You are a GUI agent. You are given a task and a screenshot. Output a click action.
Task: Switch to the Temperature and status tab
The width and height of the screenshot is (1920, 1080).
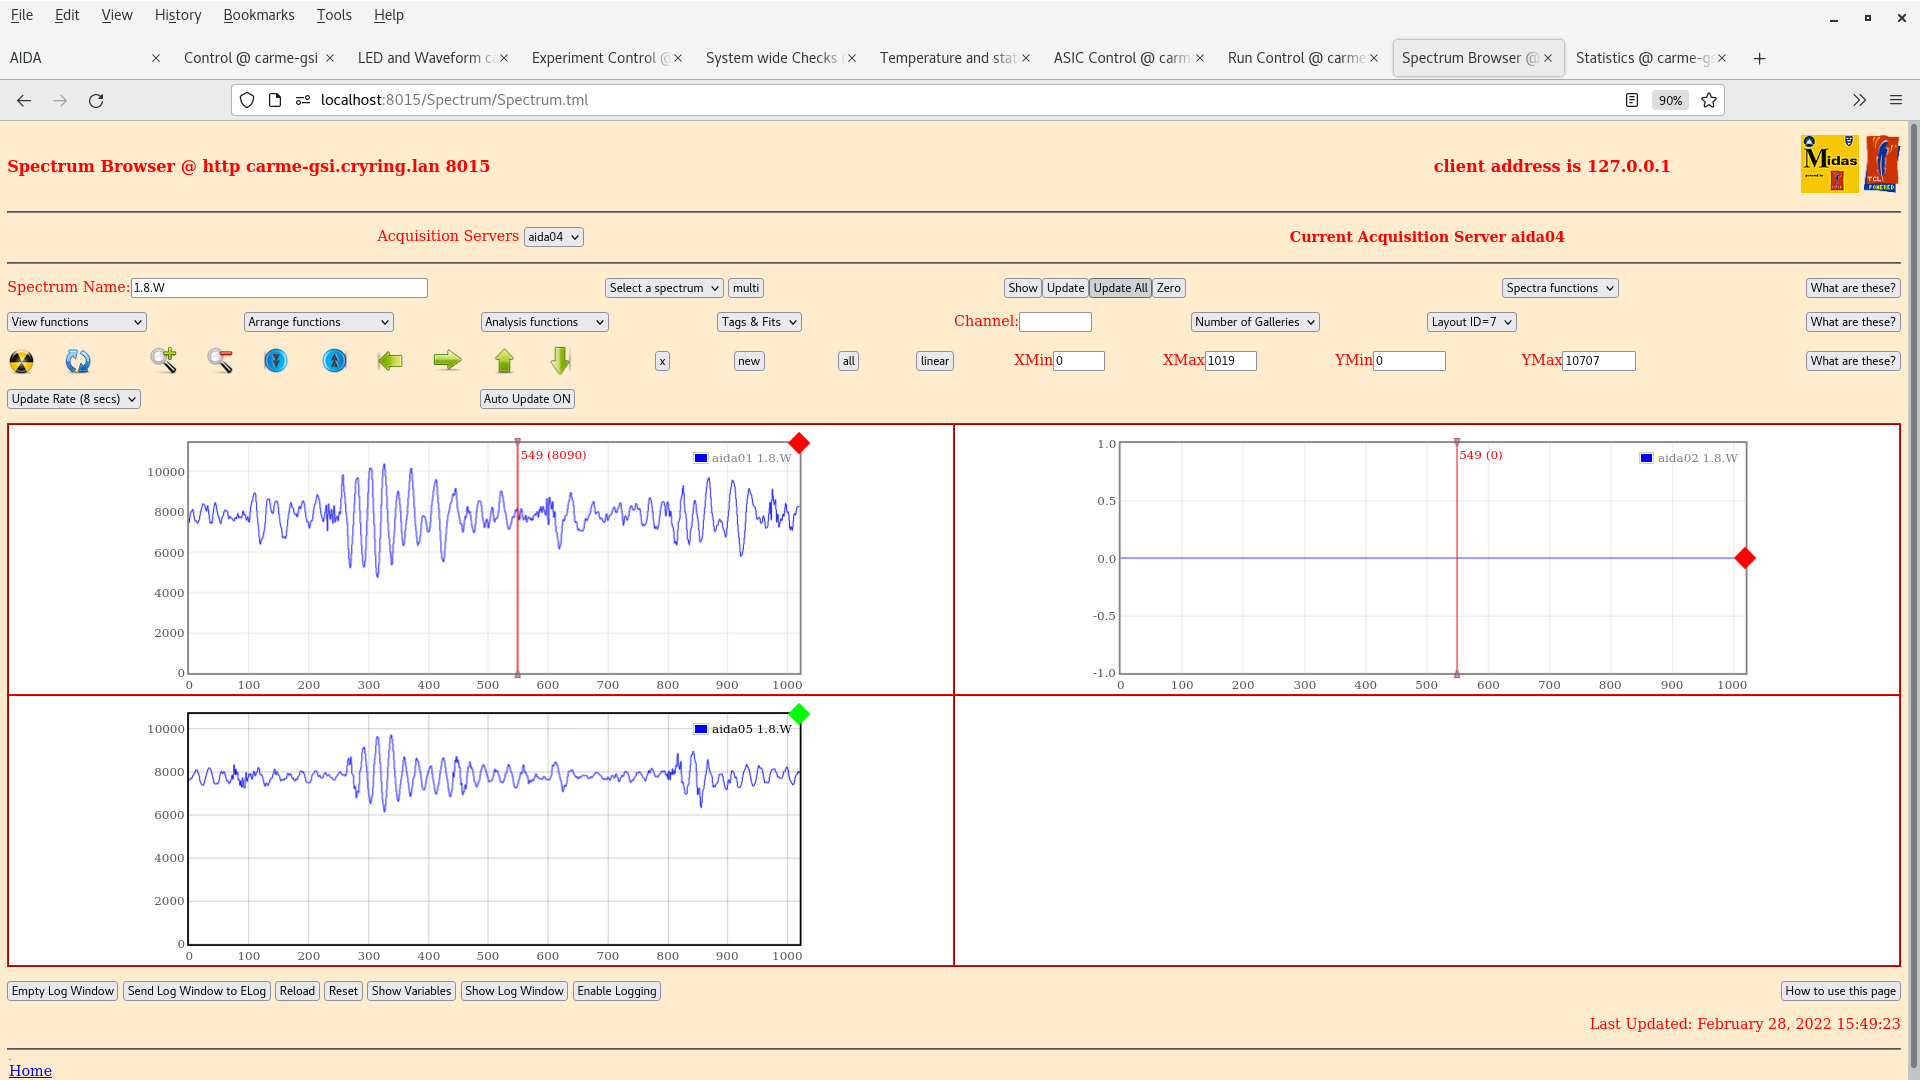coord(948,58)
